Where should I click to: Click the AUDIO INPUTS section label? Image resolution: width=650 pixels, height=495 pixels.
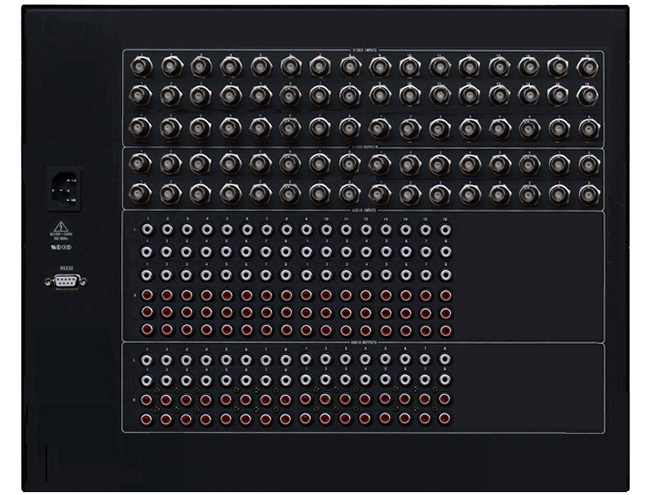[364, 210]
